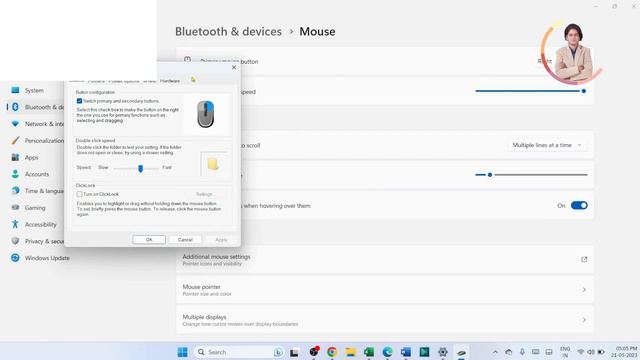
Task: Click the double-click speed slider handle
Action: [140, 168]
